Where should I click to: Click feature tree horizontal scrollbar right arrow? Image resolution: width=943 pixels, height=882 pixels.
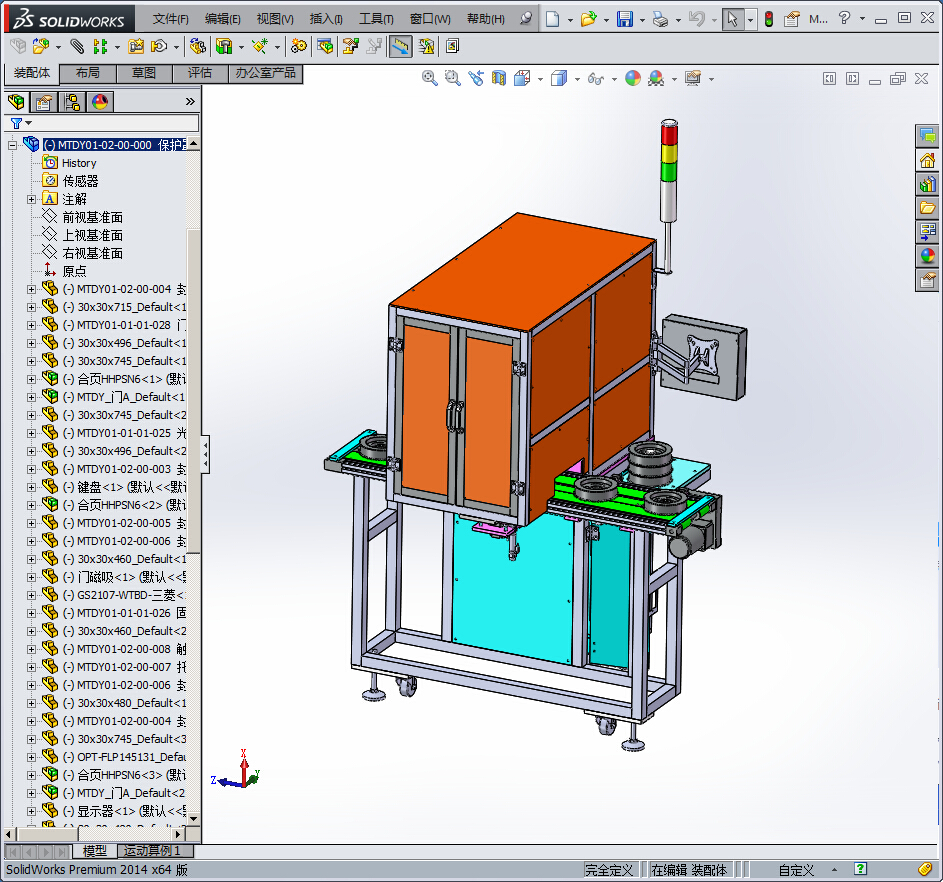click(177, 835)
